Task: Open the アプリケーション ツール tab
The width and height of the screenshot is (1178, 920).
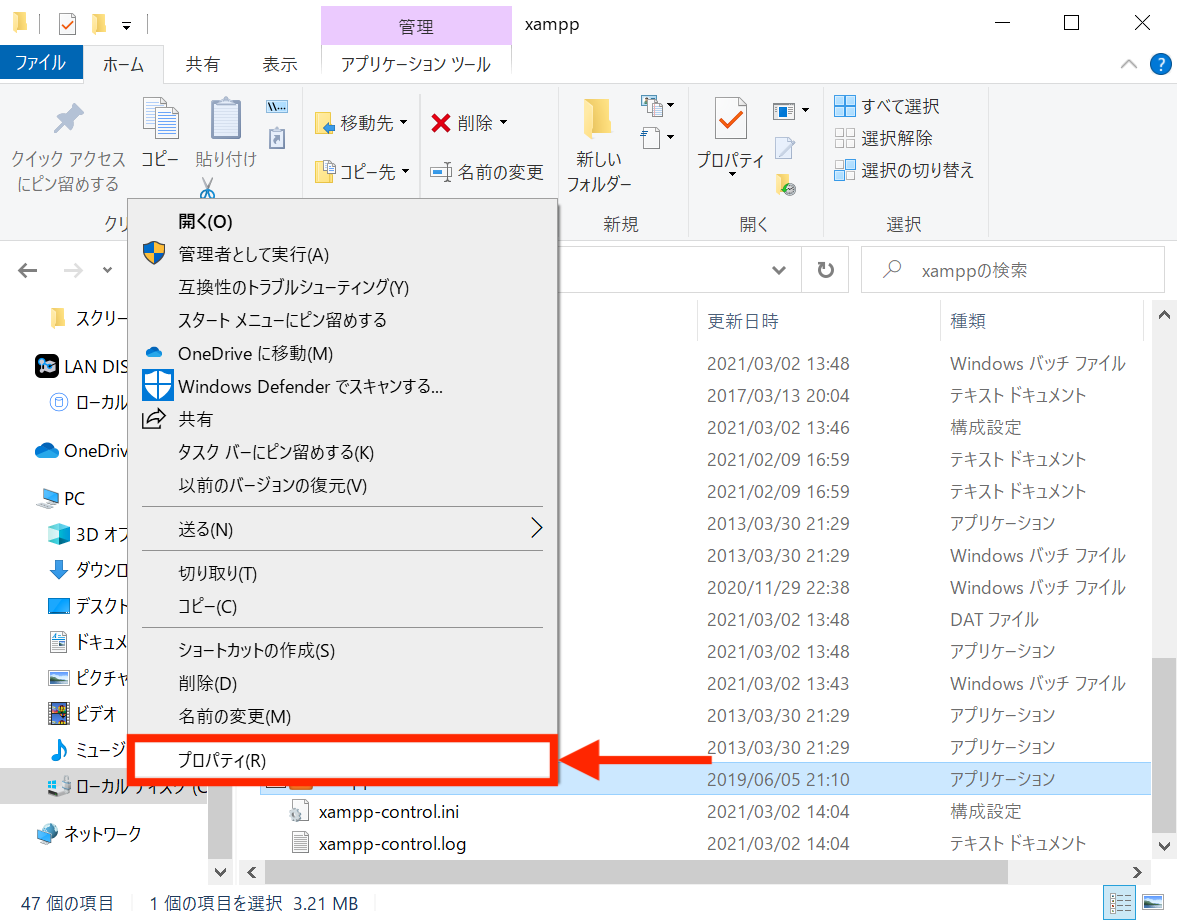Action: [x=416, y=65]
